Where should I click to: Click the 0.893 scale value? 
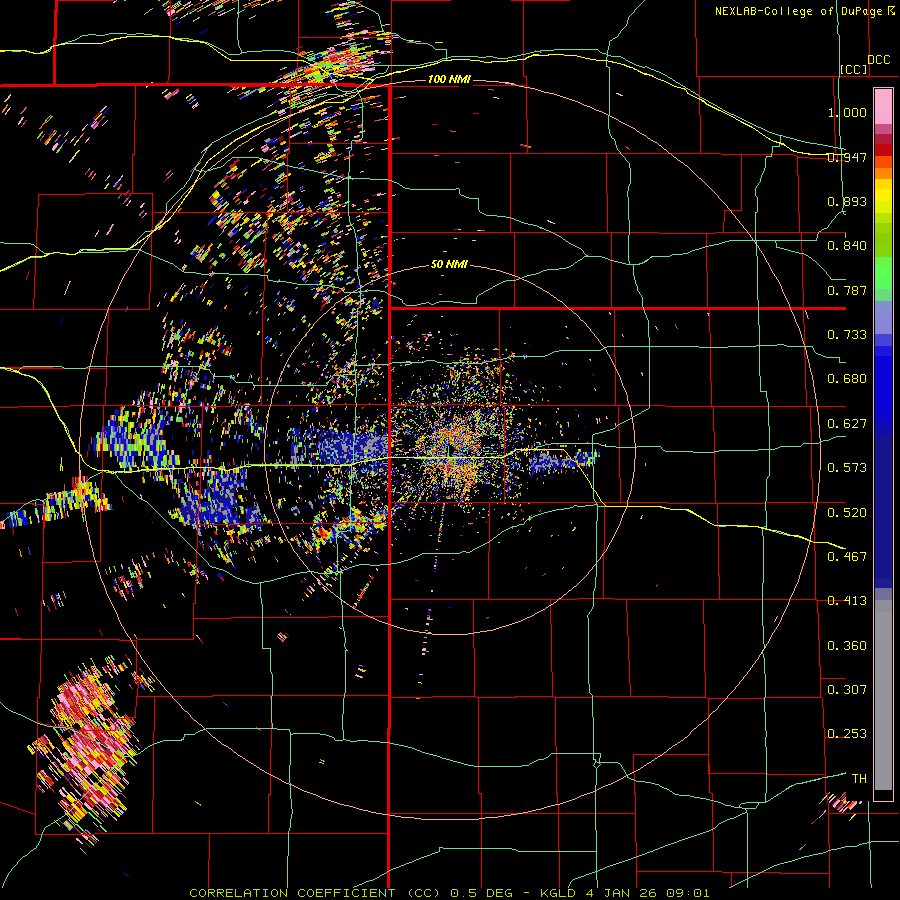click(847, 201)
